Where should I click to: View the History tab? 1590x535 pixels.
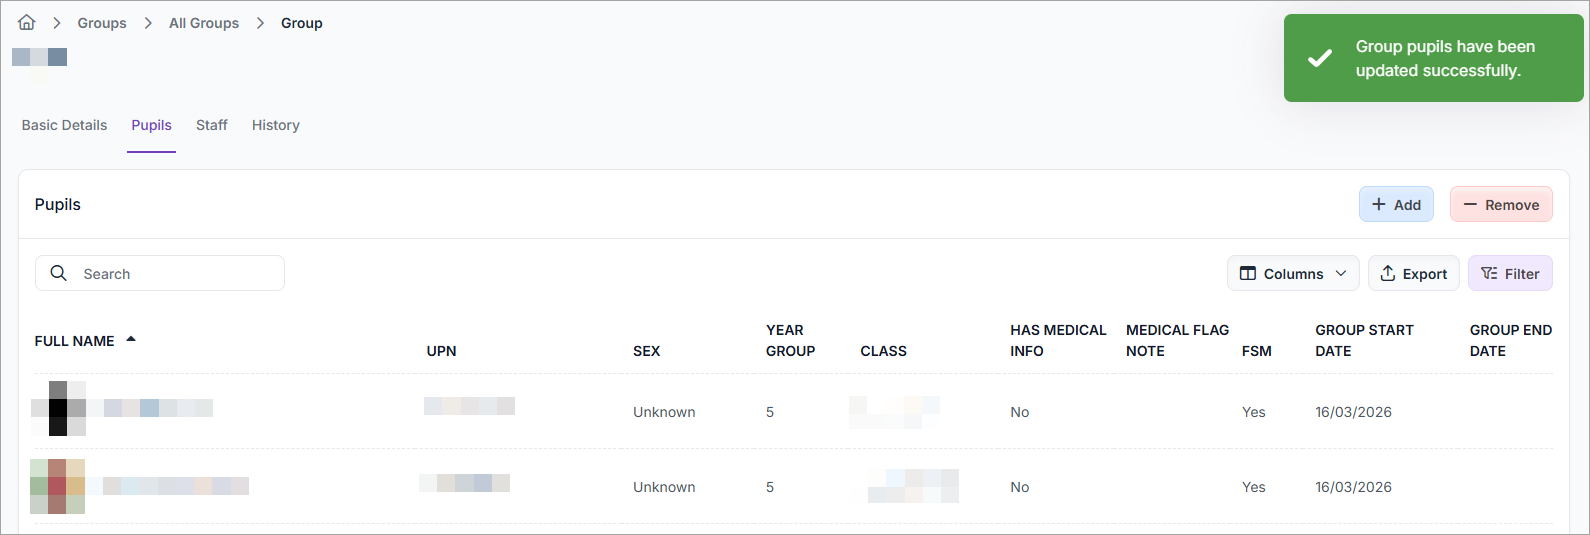276,125
